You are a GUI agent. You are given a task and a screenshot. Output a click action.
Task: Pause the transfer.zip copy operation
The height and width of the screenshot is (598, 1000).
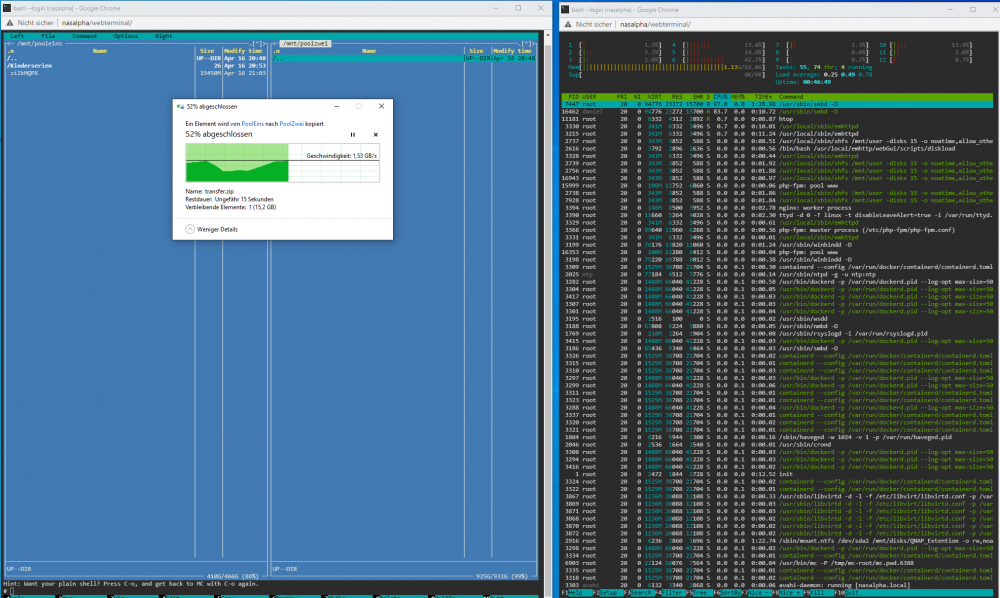(353, 135)
